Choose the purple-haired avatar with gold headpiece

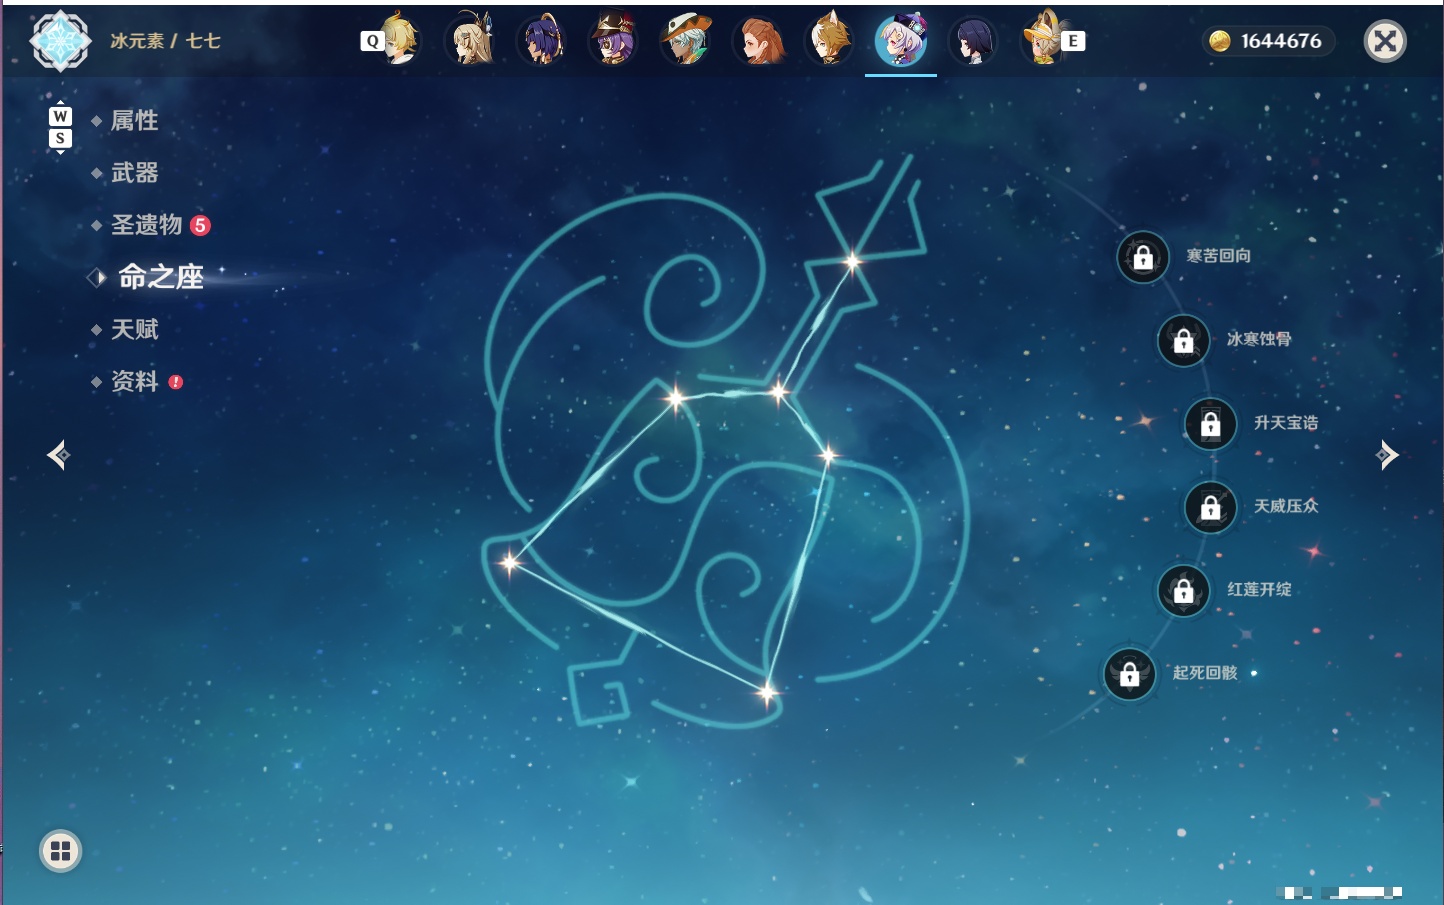click(543, 40)
